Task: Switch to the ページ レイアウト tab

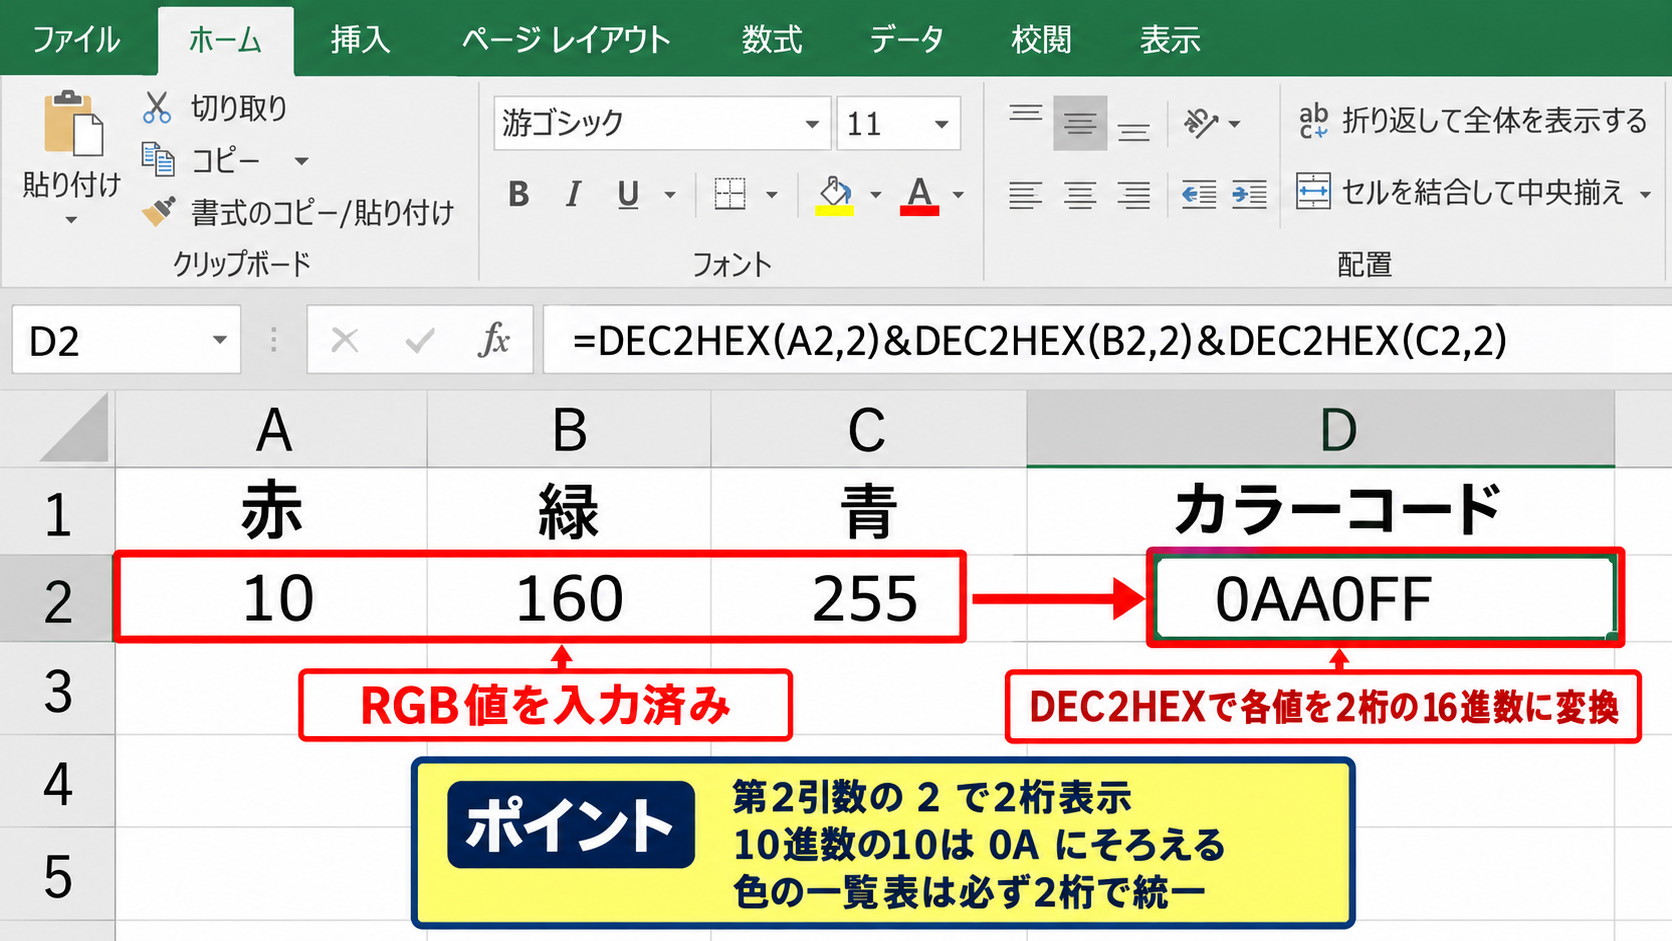Action: pos(566,40)
